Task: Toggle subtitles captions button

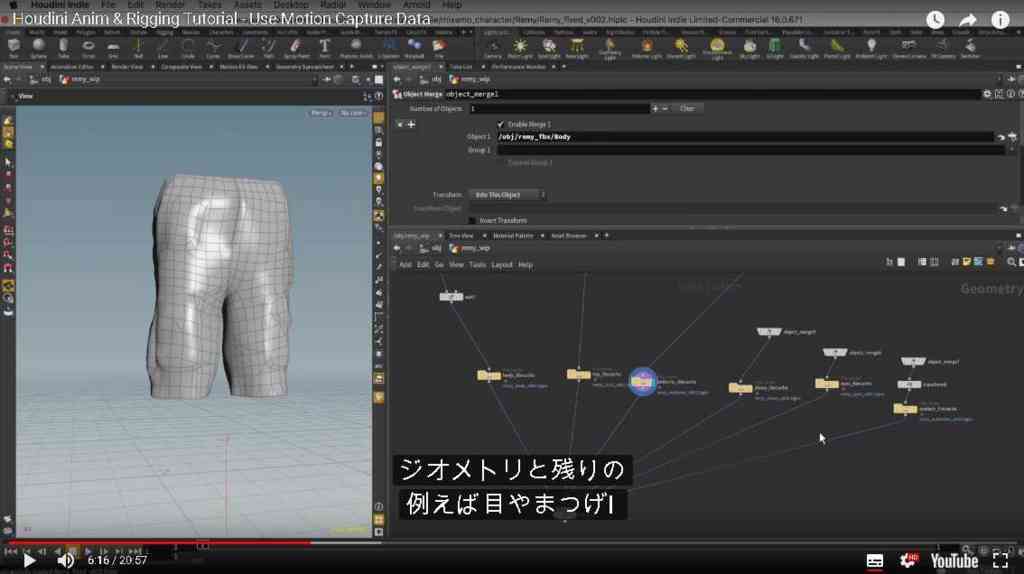Action: (874, 560)
